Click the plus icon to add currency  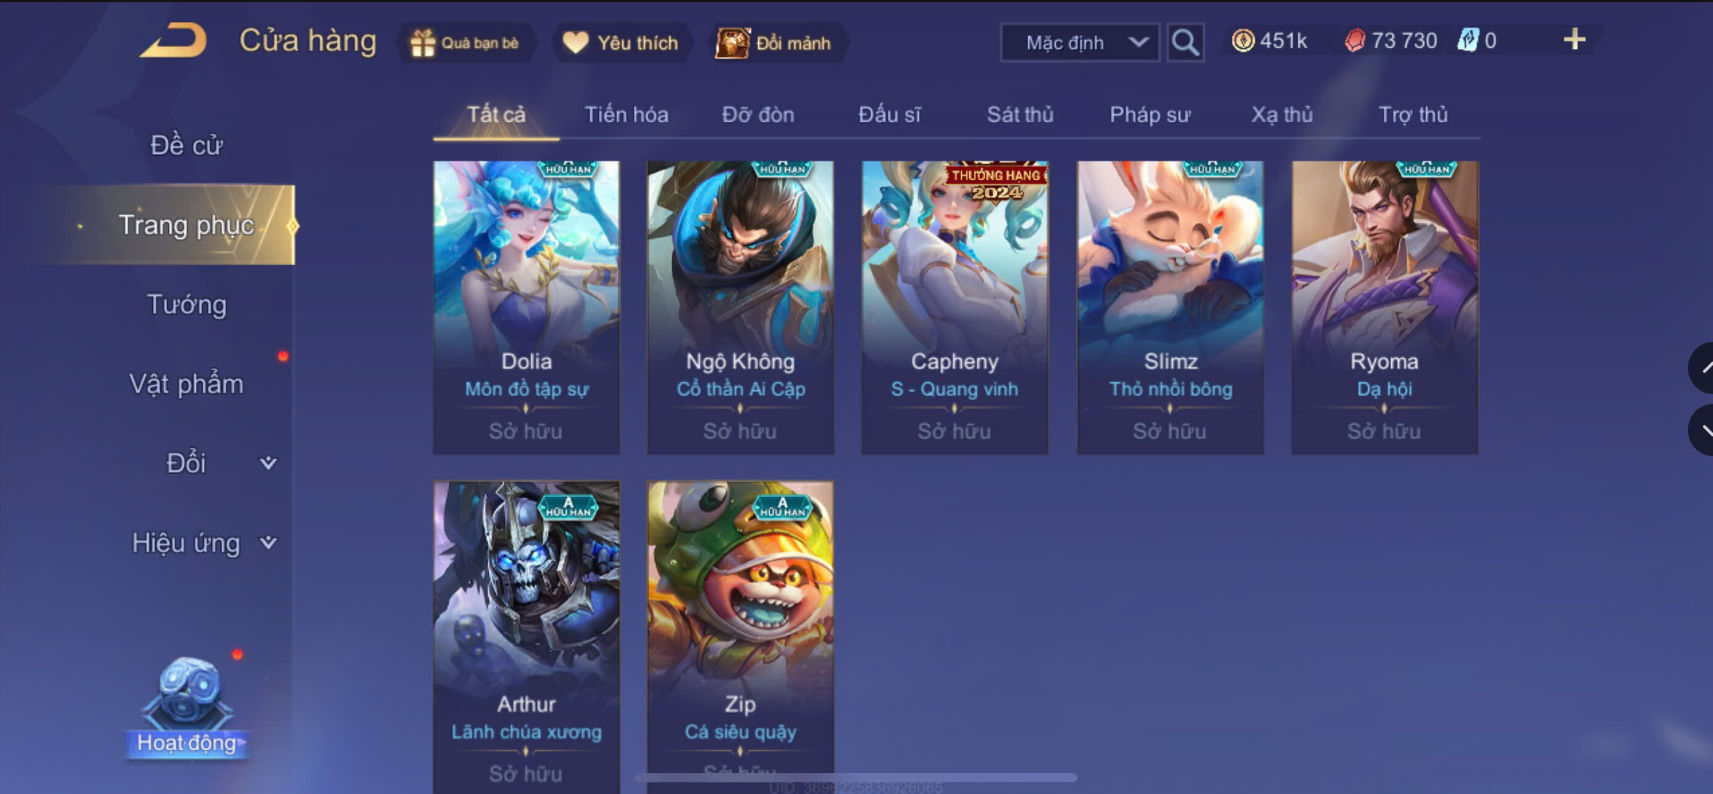pos(1574,39)
